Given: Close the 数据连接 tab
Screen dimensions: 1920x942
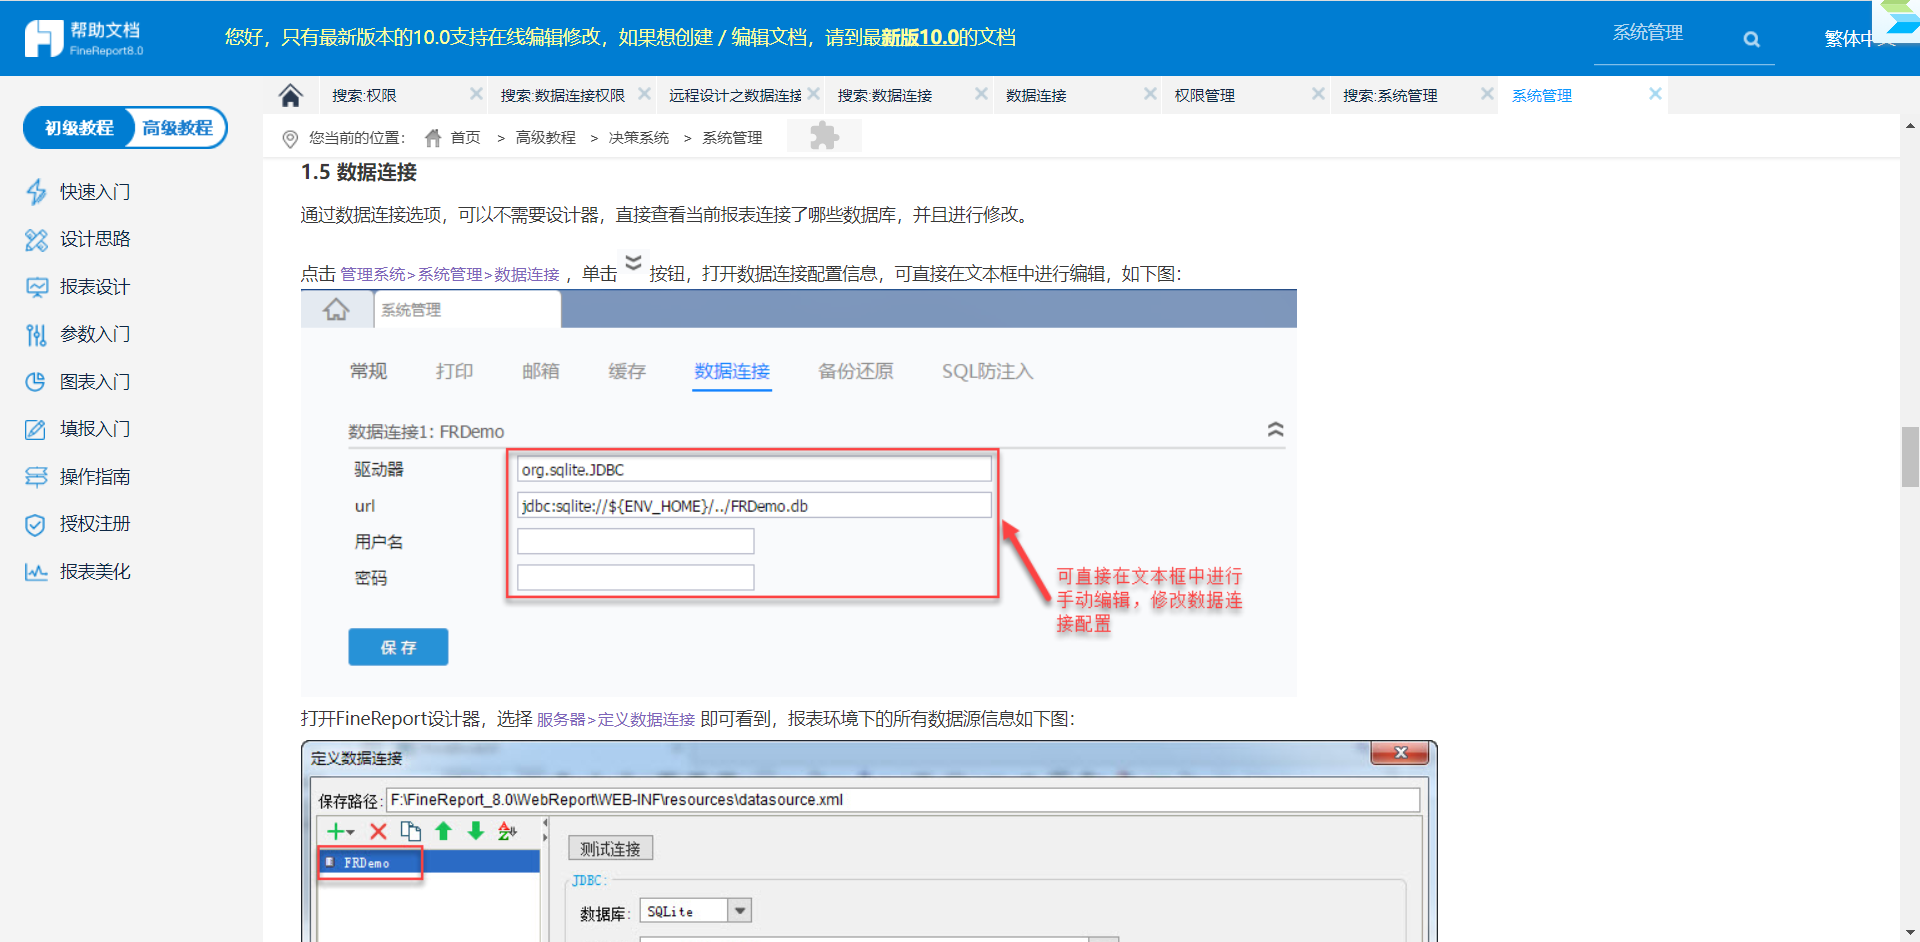Looking at the screenshot, I should click(1150, 94).
